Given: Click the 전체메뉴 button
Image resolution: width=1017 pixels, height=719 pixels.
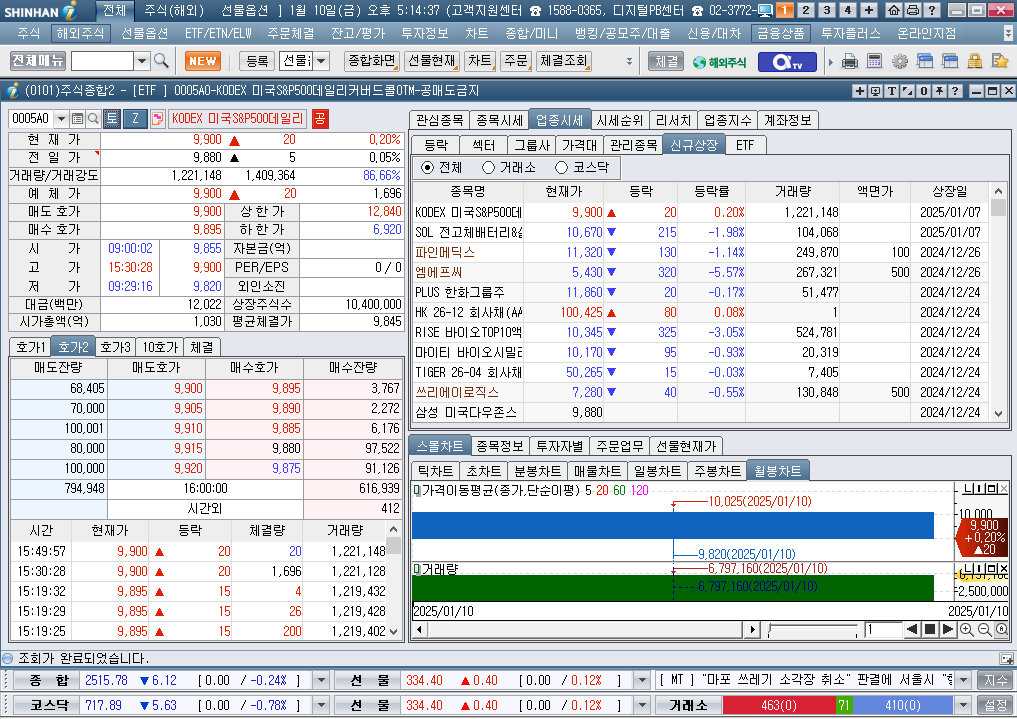Looking at the screenshot, I should pos(38,61).
